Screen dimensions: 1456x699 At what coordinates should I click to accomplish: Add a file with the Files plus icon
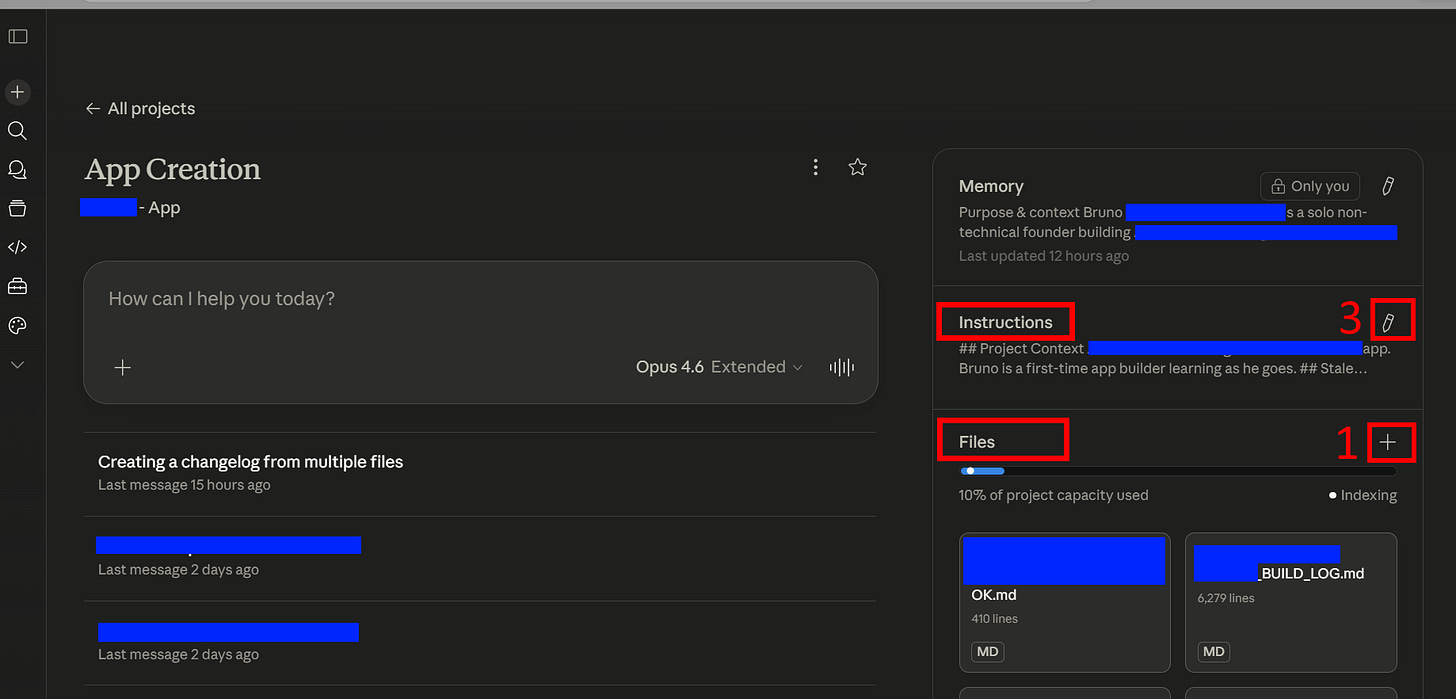[1387, 442]
